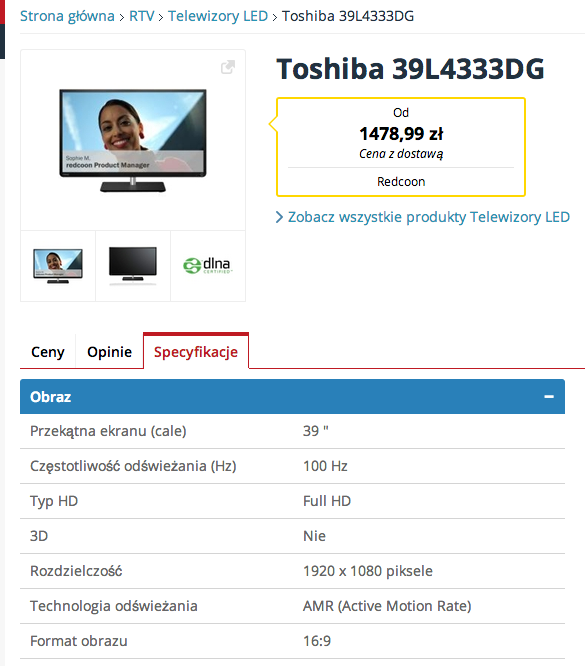Switch to the Opinie tab

pos(109,352)
